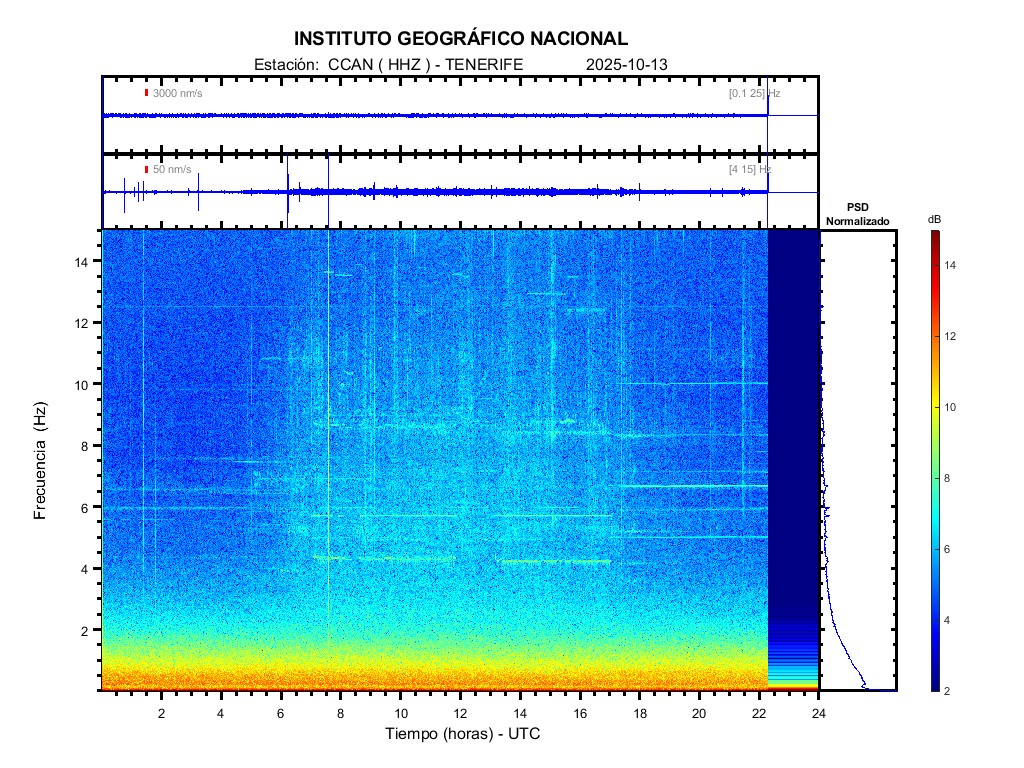Click the red scale marker beside 50 nm/s

pyautogui.click(x=146, y=169)
